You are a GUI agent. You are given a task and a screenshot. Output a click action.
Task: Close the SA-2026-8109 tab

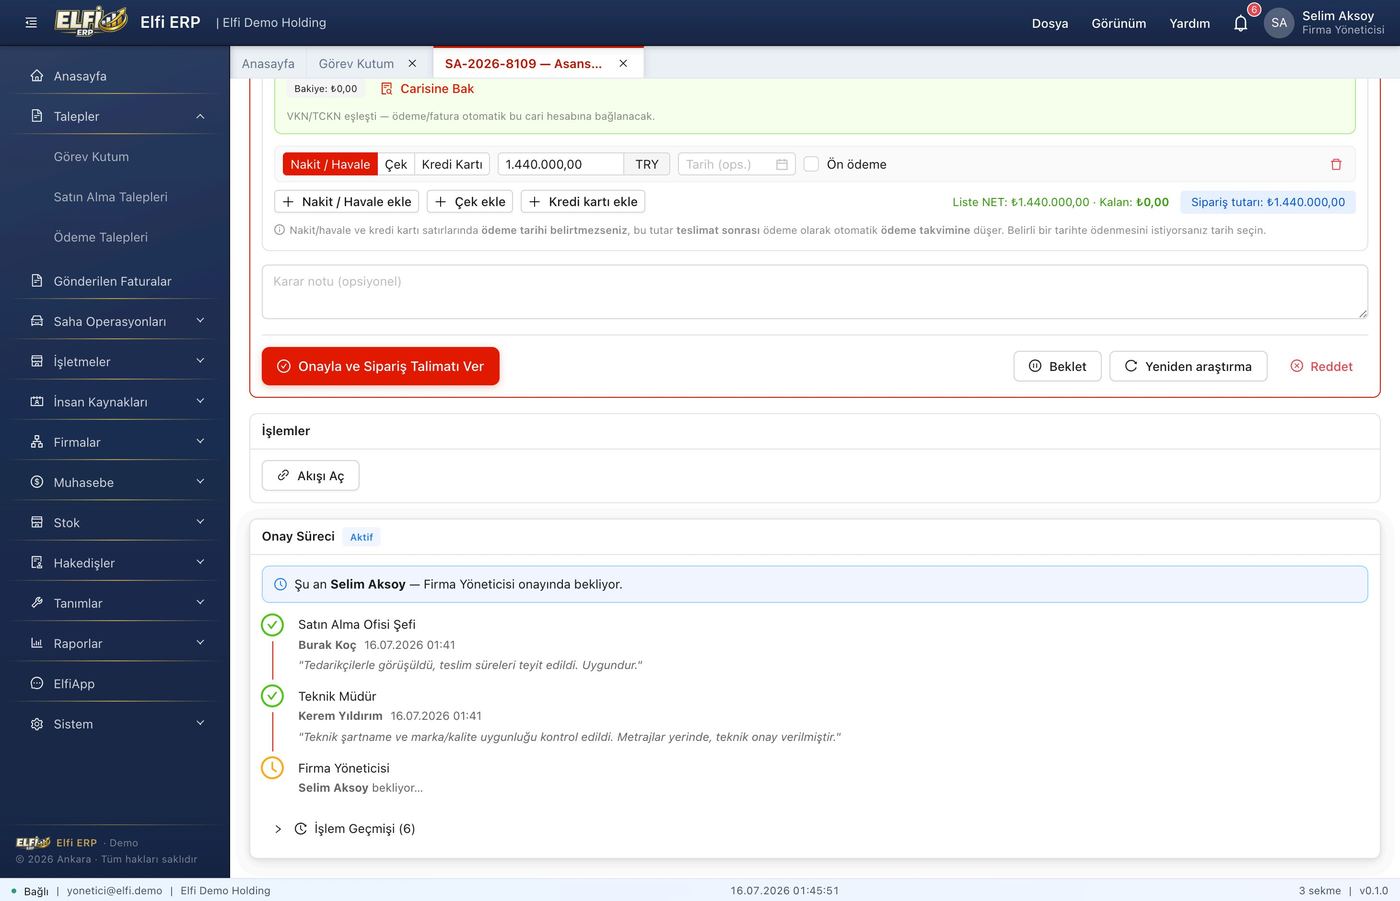pyautogui.click(x=623, y=63)
